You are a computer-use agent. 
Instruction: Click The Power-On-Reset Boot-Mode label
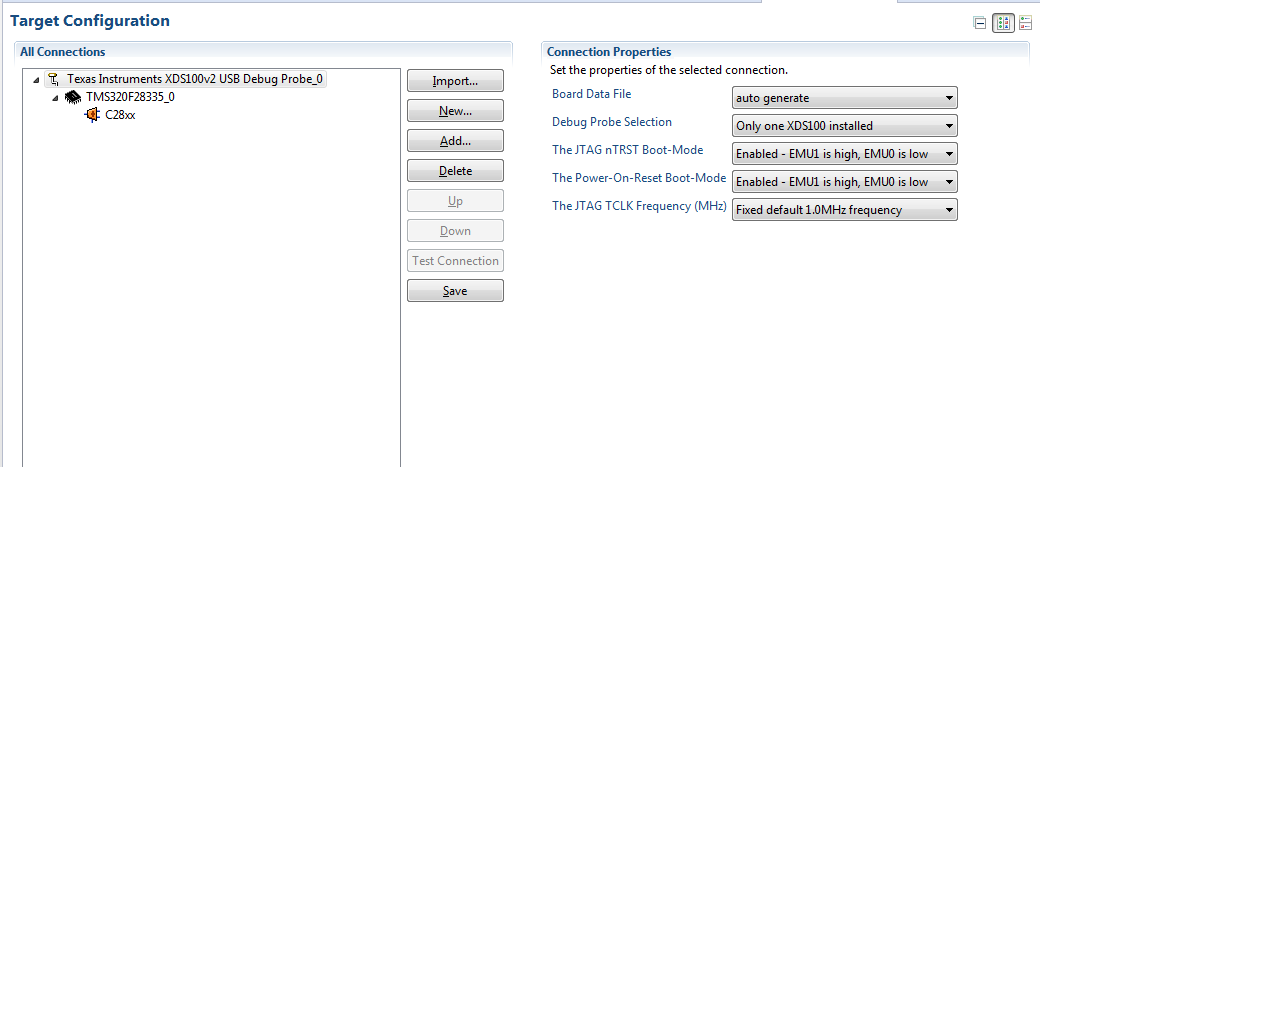click(639, 178)
